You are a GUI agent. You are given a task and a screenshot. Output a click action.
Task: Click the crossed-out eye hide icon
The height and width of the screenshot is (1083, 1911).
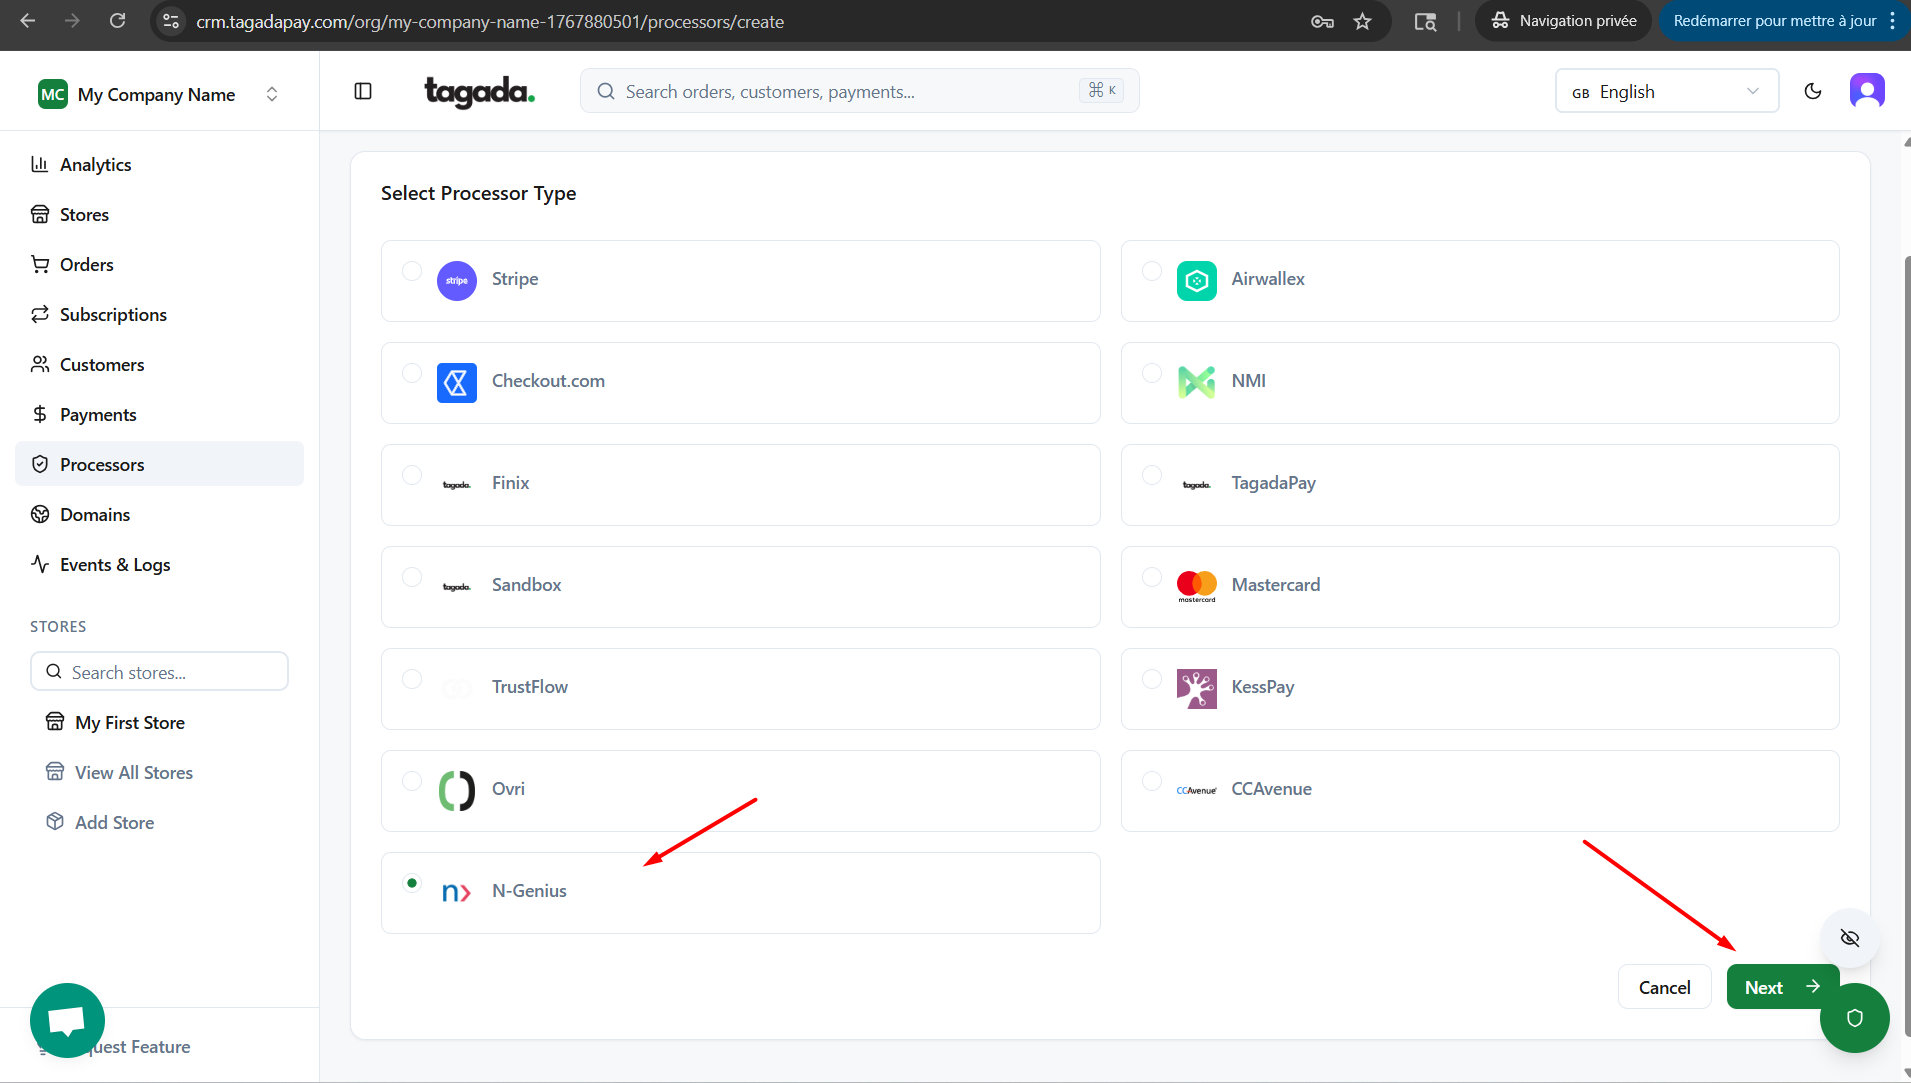1849,938
